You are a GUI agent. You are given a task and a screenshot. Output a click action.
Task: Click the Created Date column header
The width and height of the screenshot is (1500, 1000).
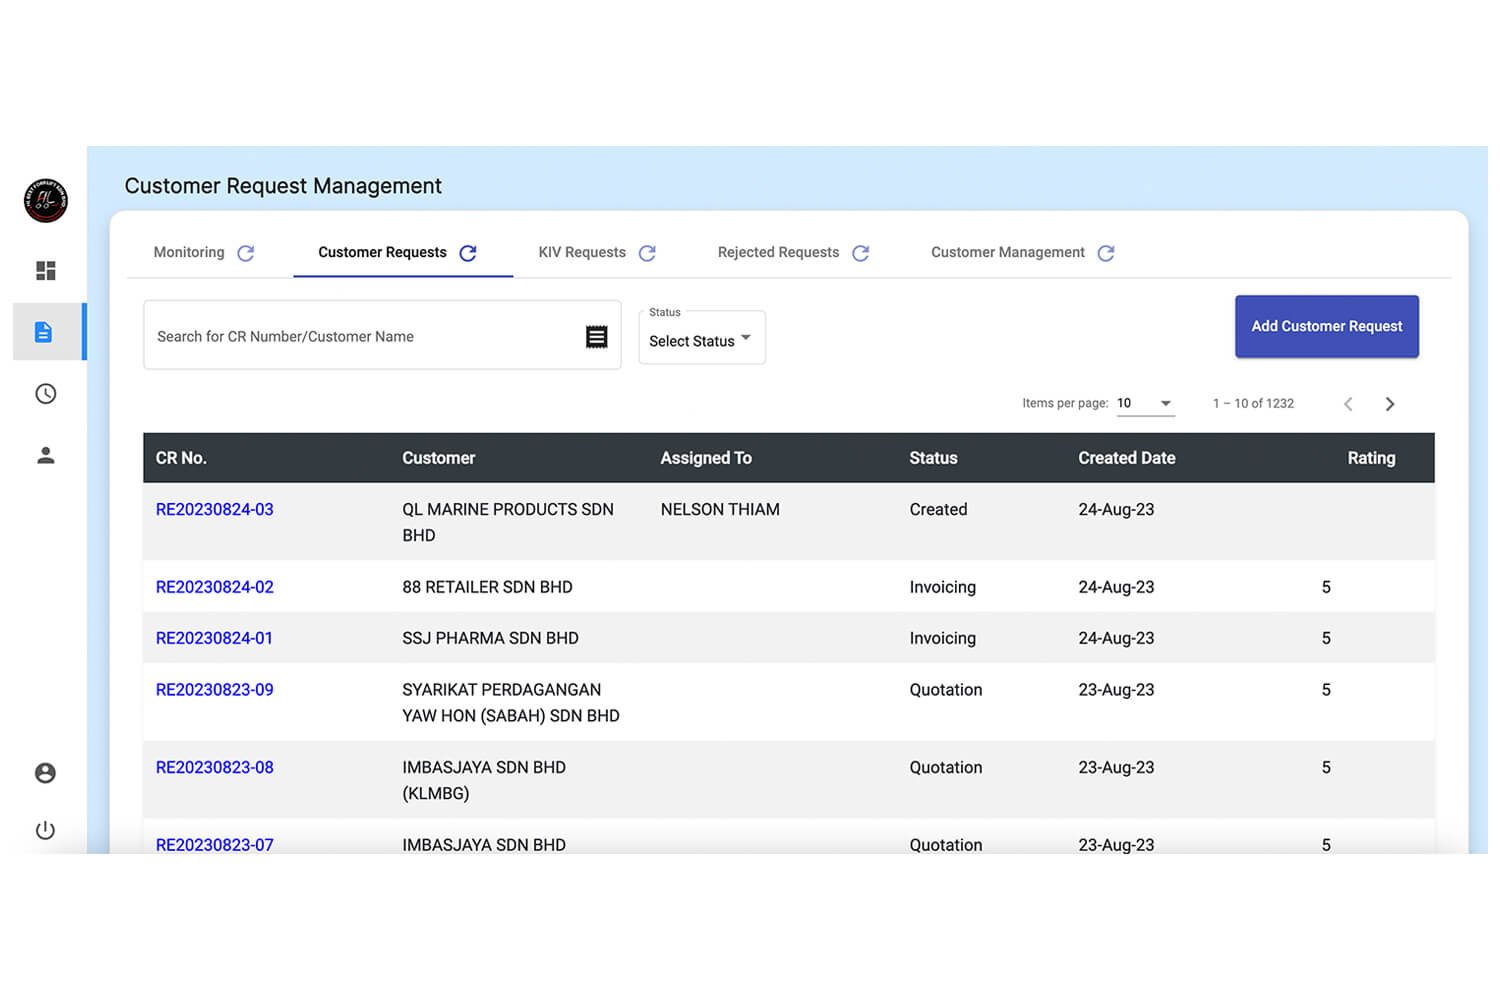coord(1126,458)
